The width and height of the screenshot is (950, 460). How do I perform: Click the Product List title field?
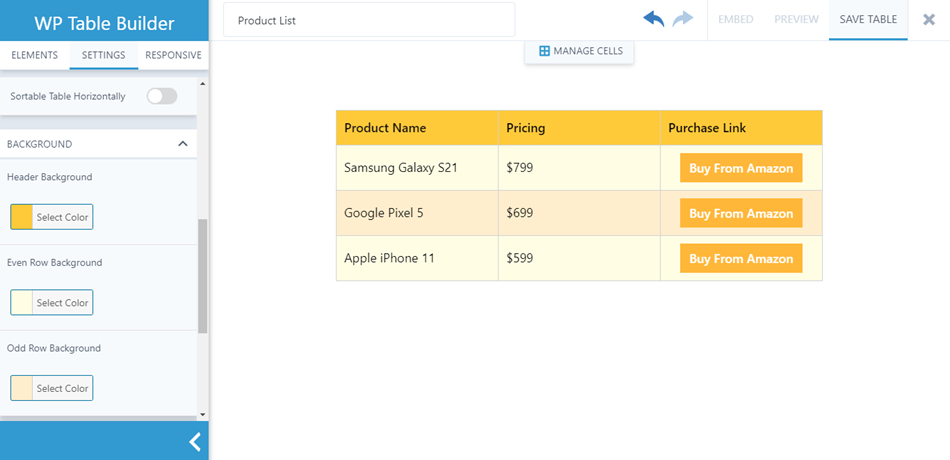pos(369,20)
